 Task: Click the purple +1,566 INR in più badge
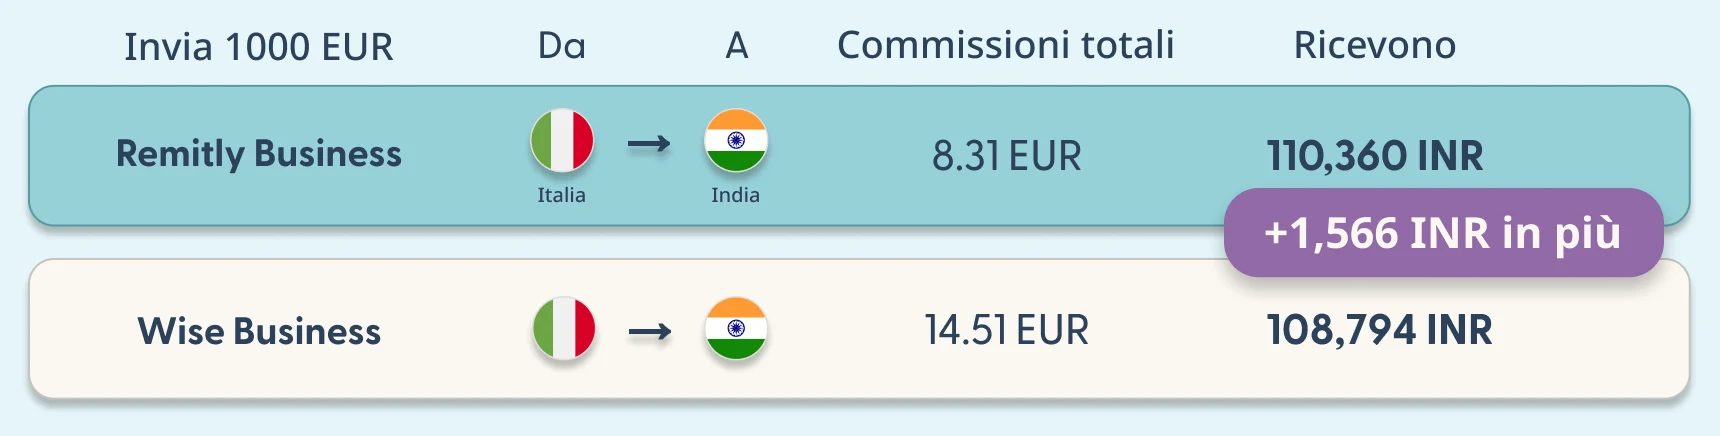click(1444, 232)
